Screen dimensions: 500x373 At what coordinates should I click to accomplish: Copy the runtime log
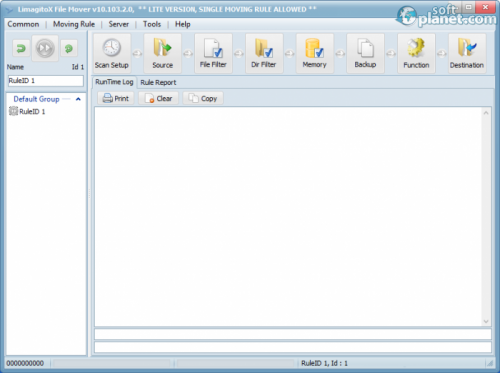coord(203,98)
